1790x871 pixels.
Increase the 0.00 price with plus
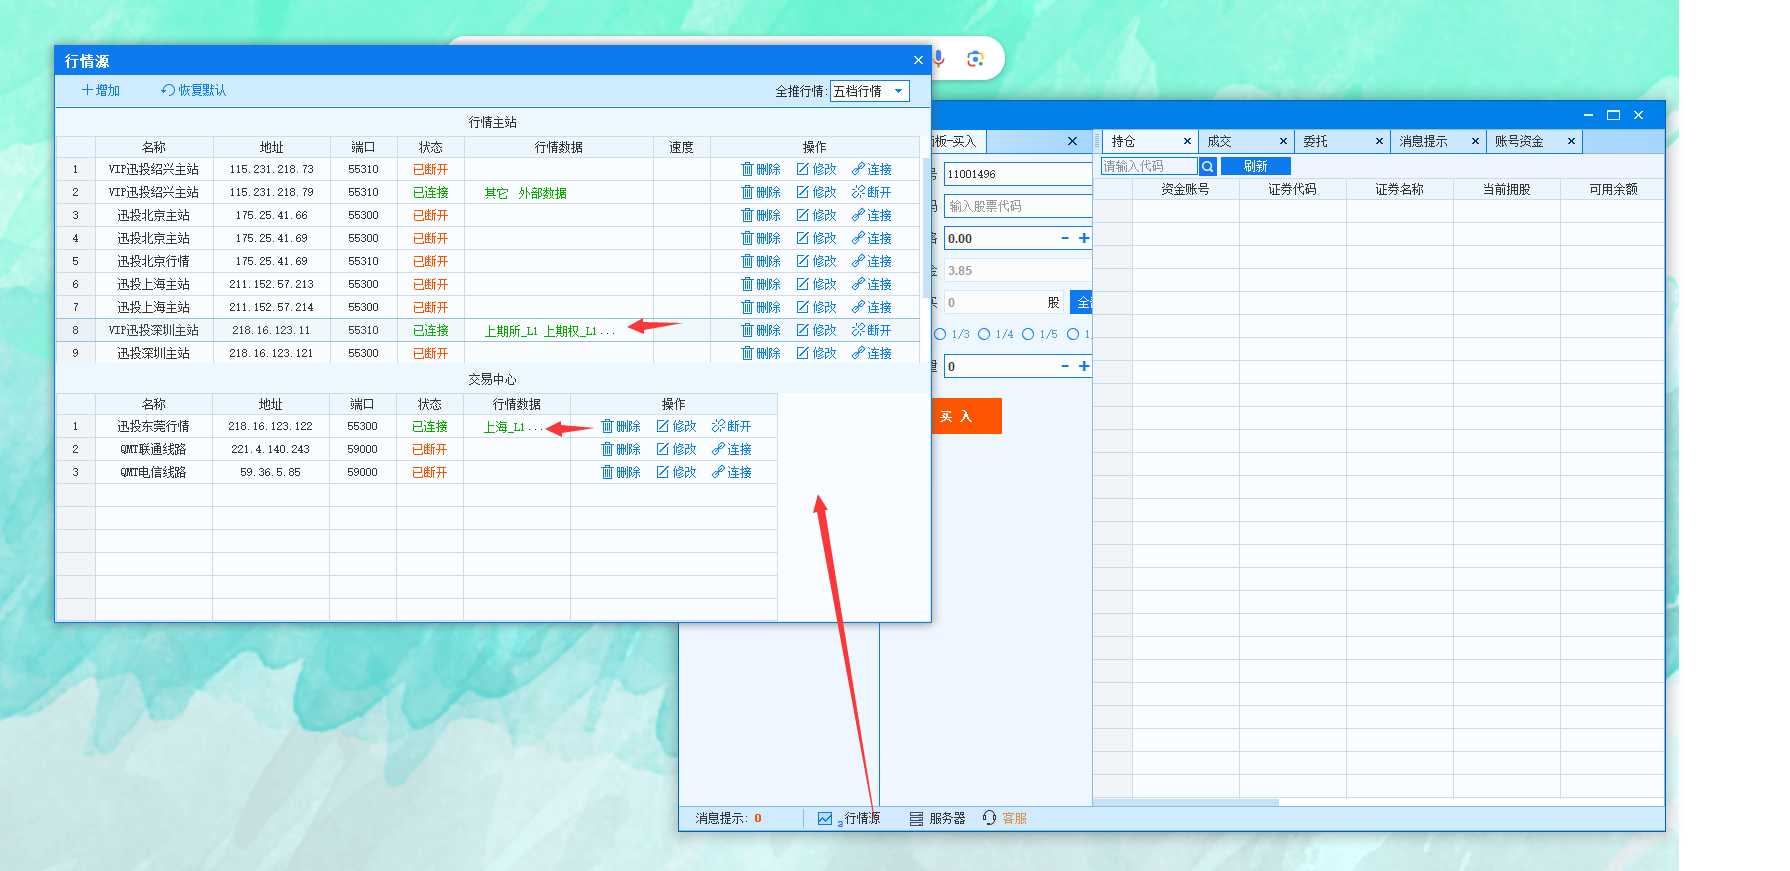[x=1084, y=238]
